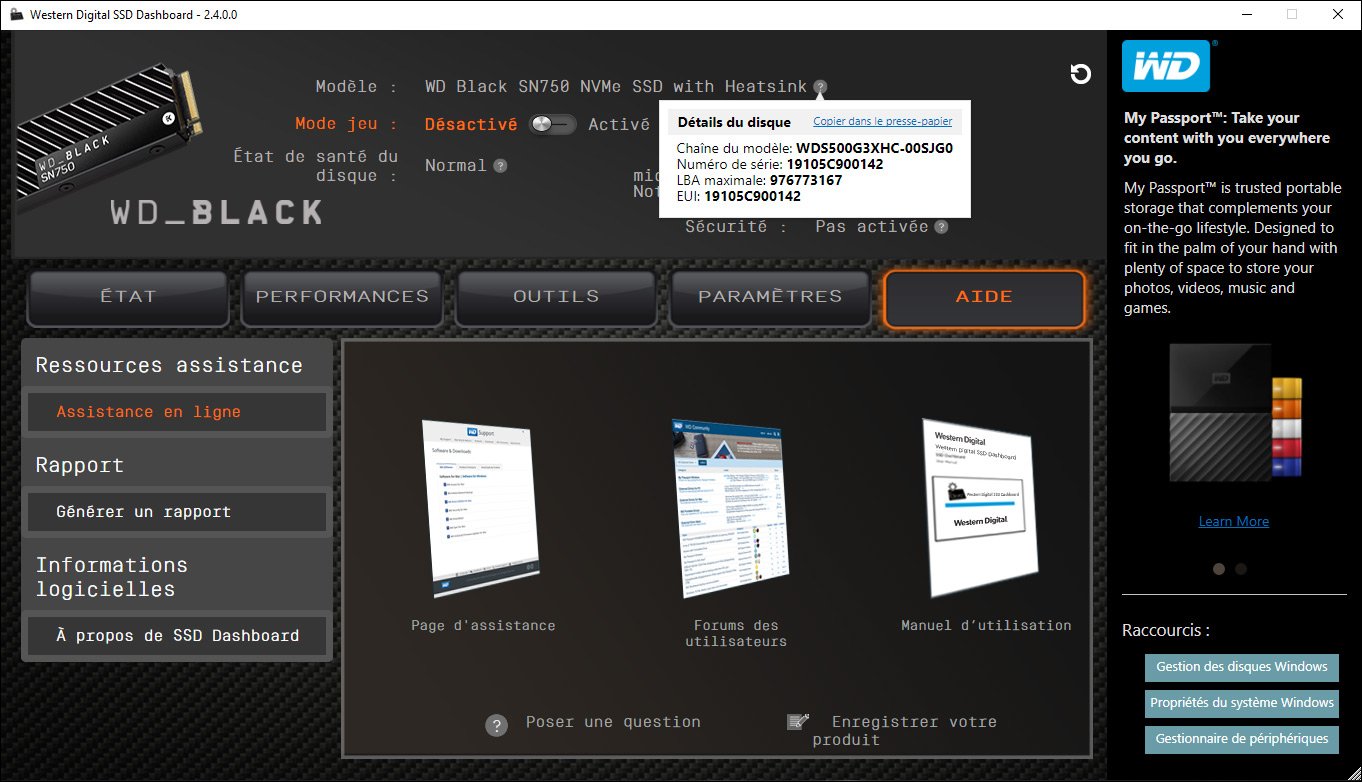Click the help icon next to Pas activée
1362x782 pixels.
pyautogui.click(x=941, y=227)
